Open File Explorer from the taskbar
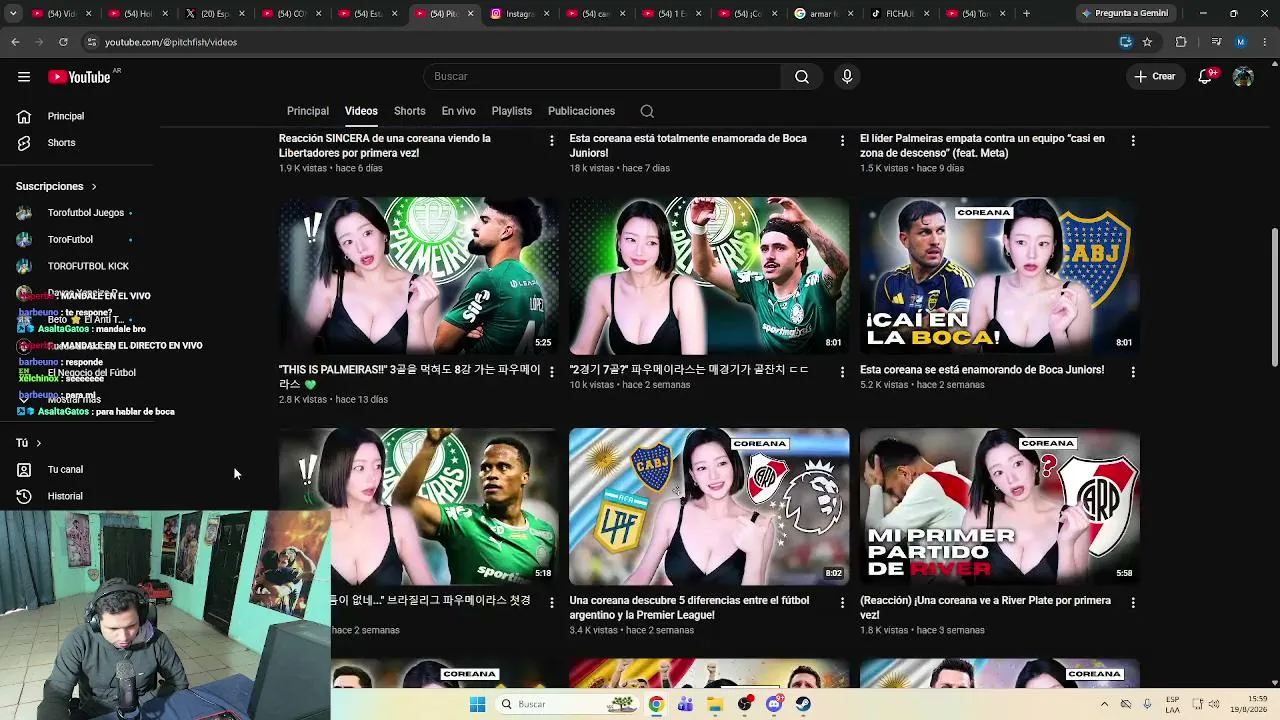 pos(715,704)
